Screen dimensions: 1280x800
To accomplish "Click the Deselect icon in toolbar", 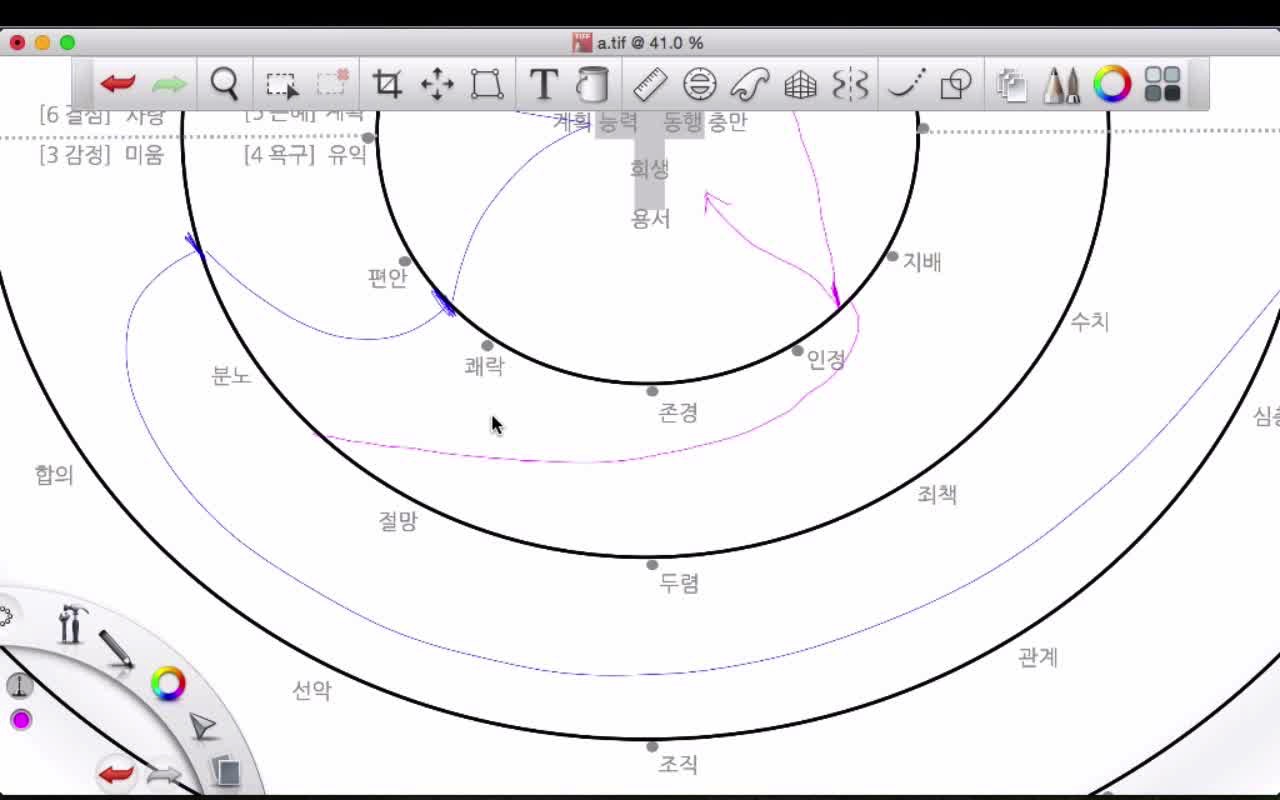I will (x=333, y=84).
